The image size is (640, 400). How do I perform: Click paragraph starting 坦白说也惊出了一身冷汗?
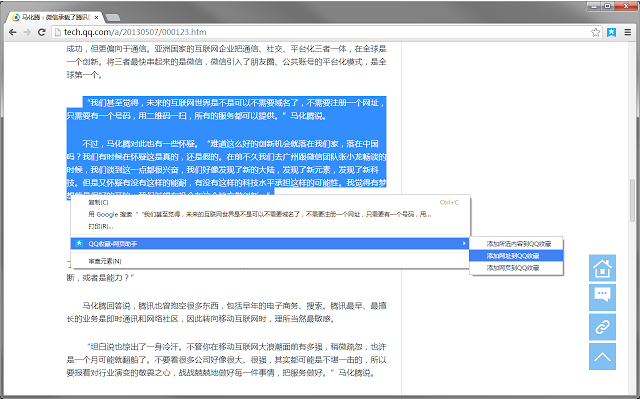tap(227, 360)
